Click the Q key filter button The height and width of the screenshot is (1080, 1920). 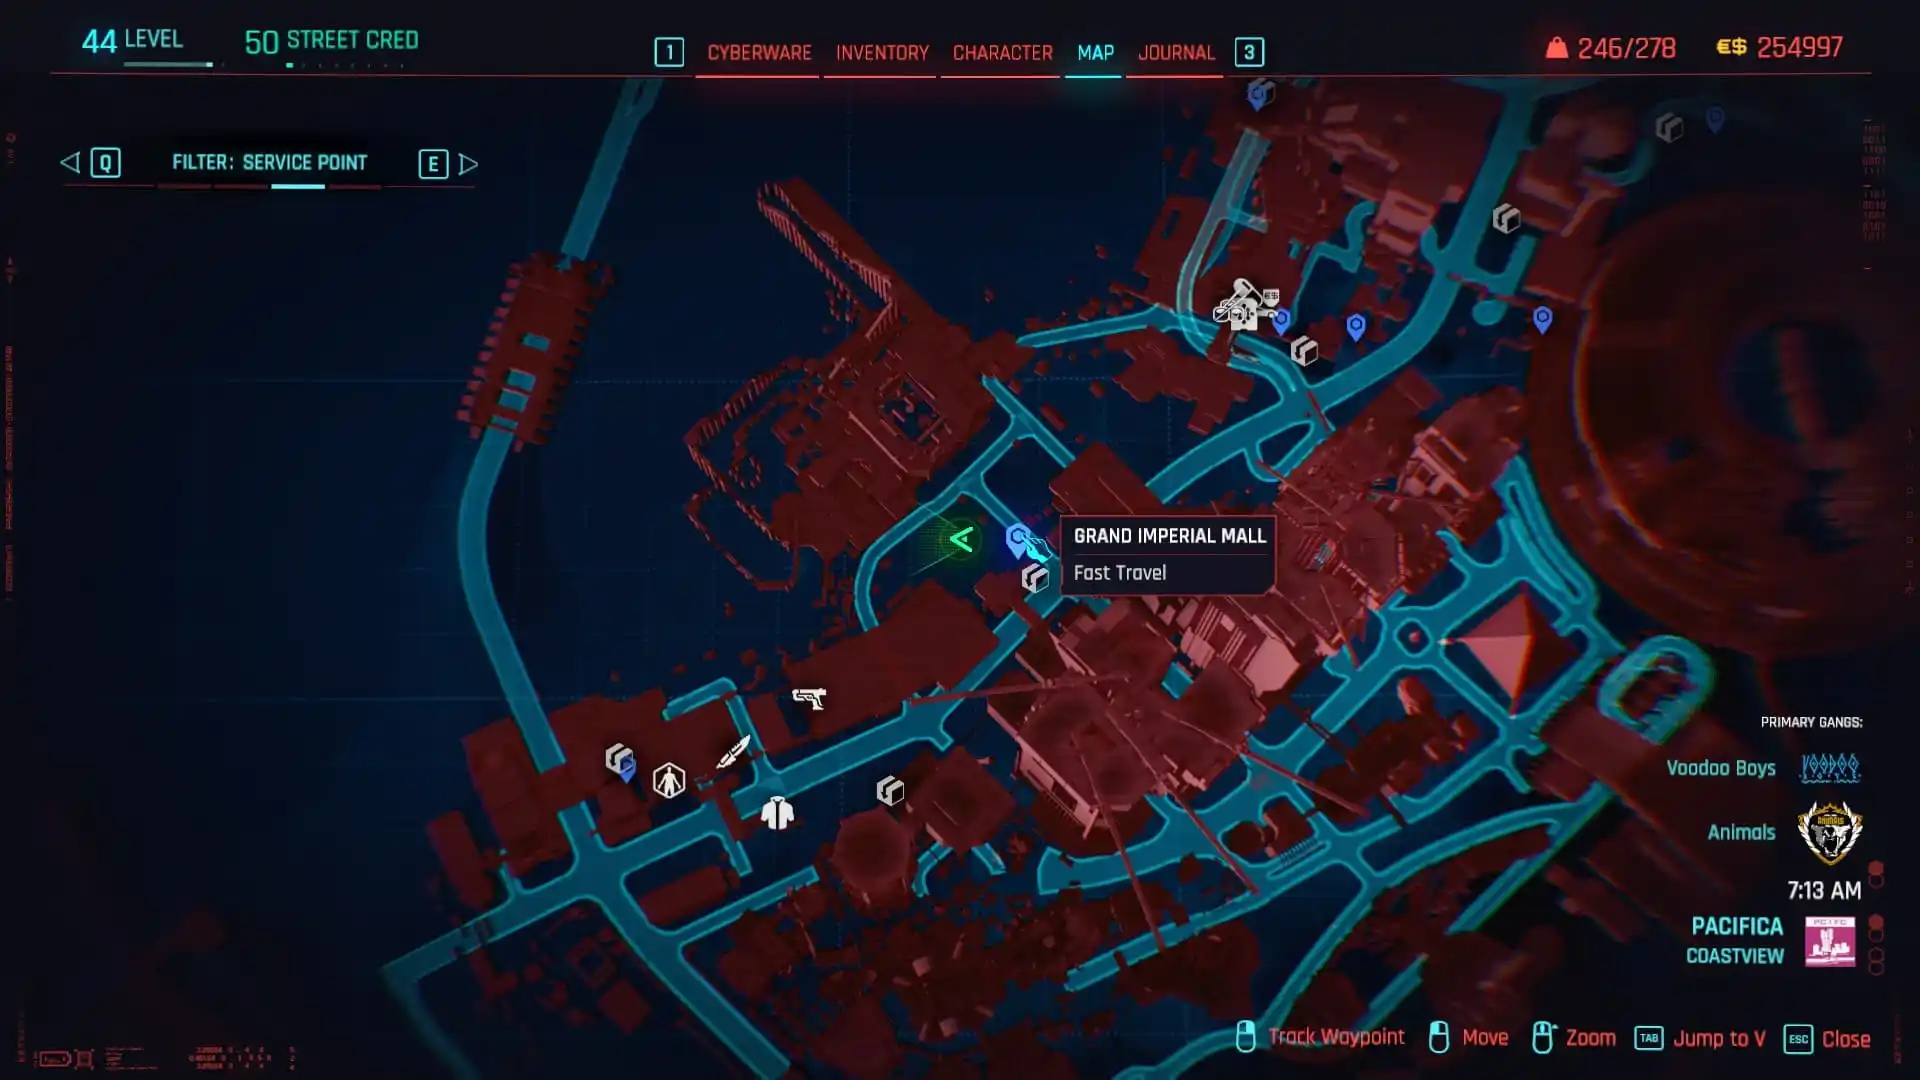coord(105,163)
